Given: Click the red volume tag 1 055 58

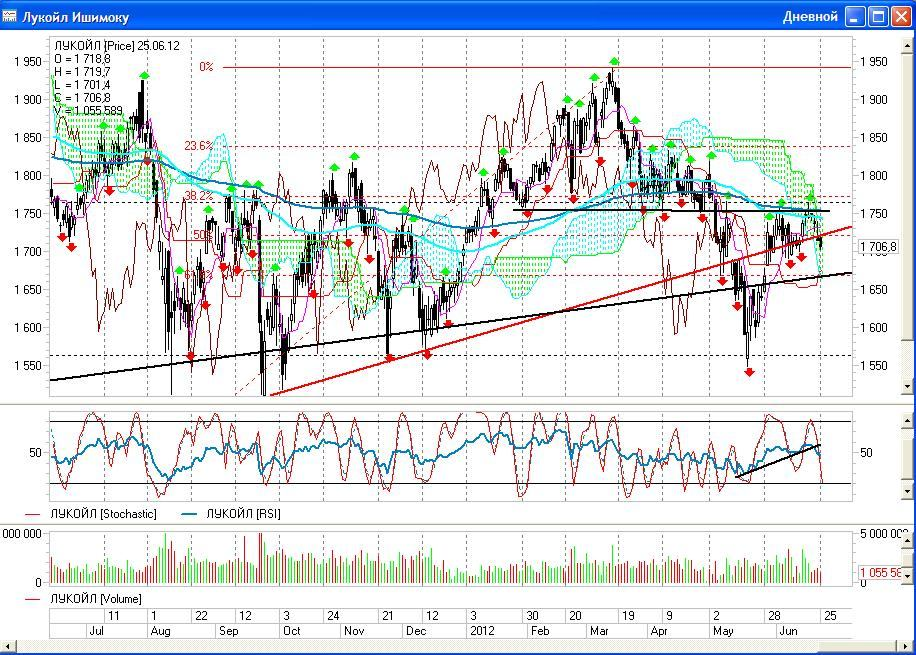Looking at the screenshot, I should tap(882, 573).
